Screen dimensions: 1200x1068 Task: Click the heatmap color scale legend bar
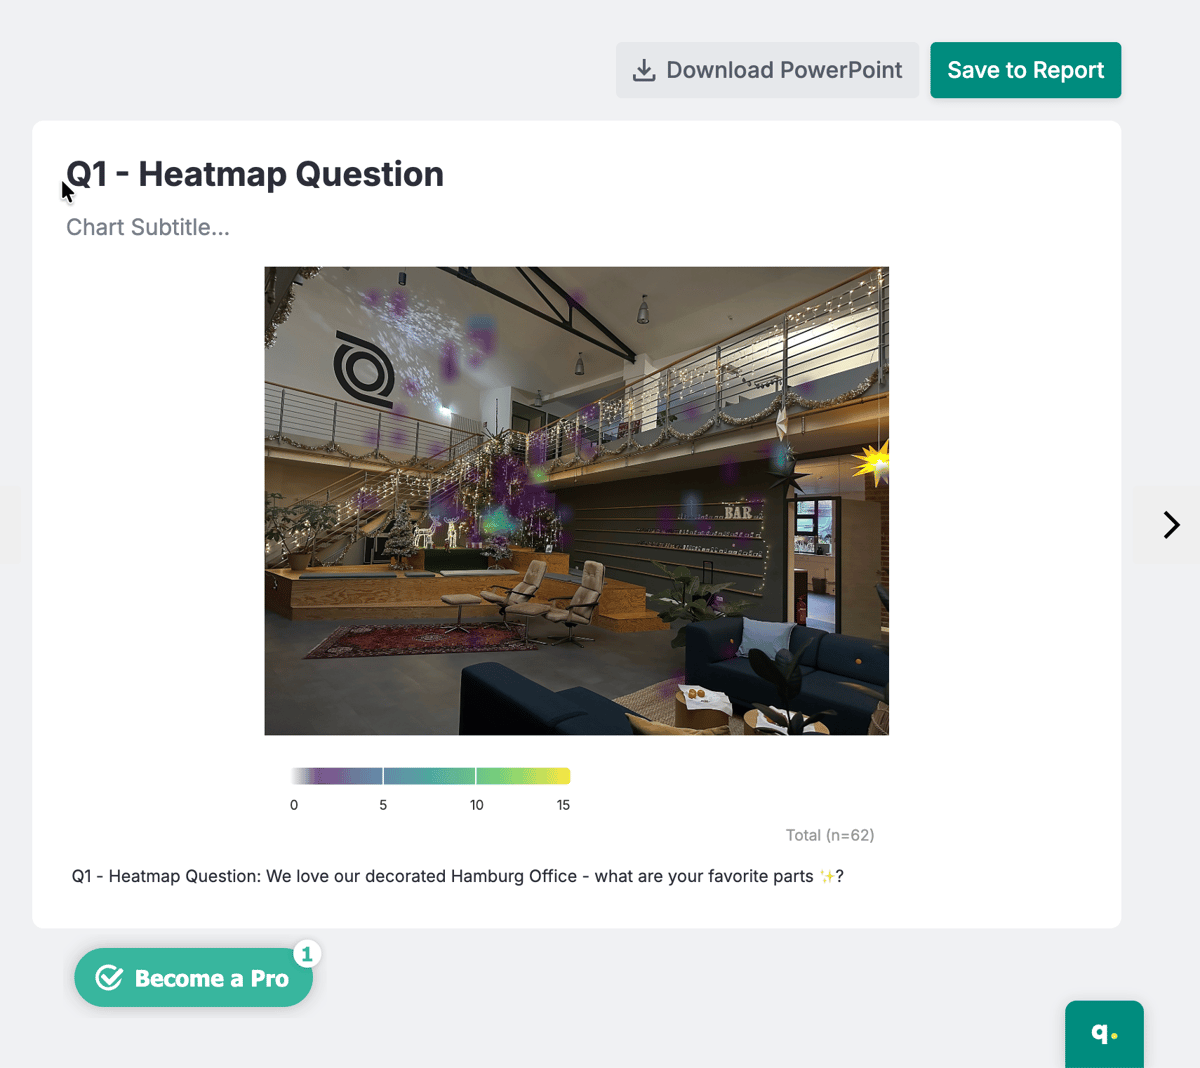[431, 776]
